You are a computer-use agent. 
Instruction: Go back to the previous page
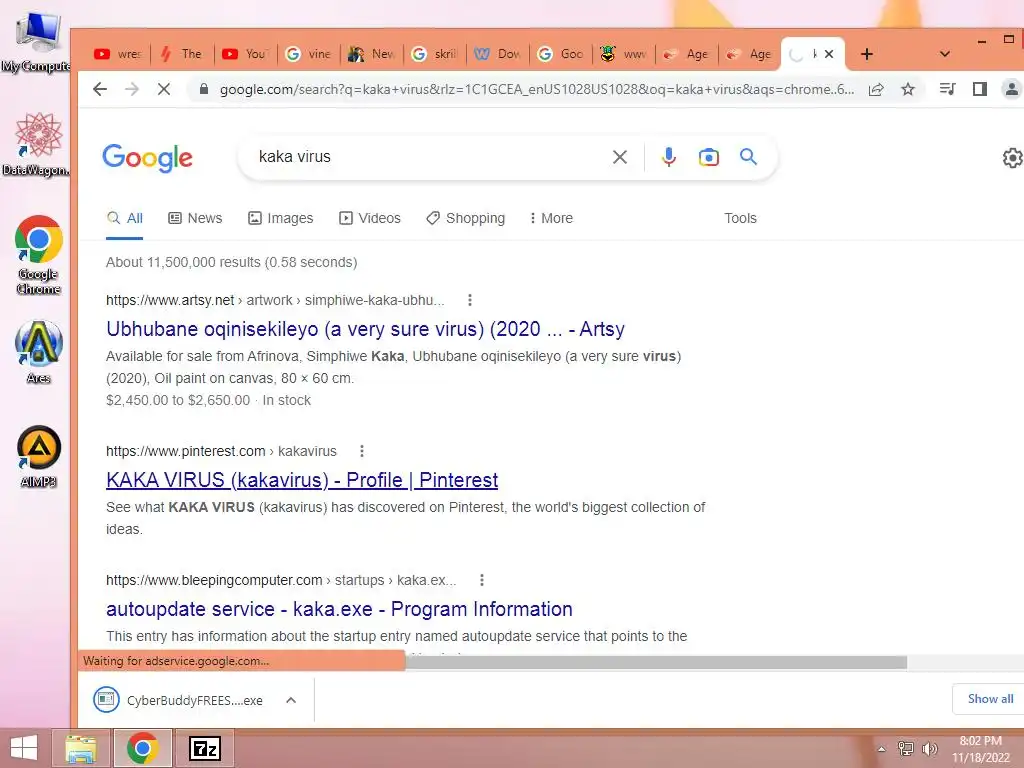click(100, 89)
